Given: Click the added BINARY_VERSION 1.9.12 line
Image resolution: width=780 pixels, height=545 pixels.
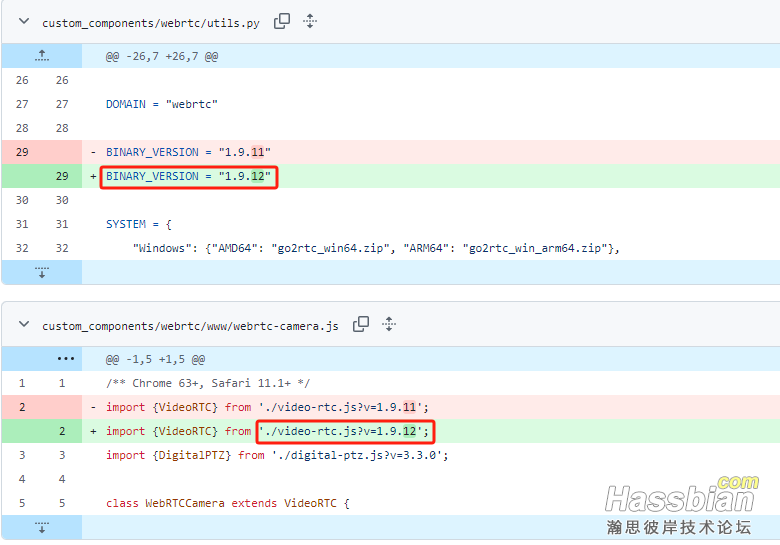Looking at the screenshot, I should [188, 176].
